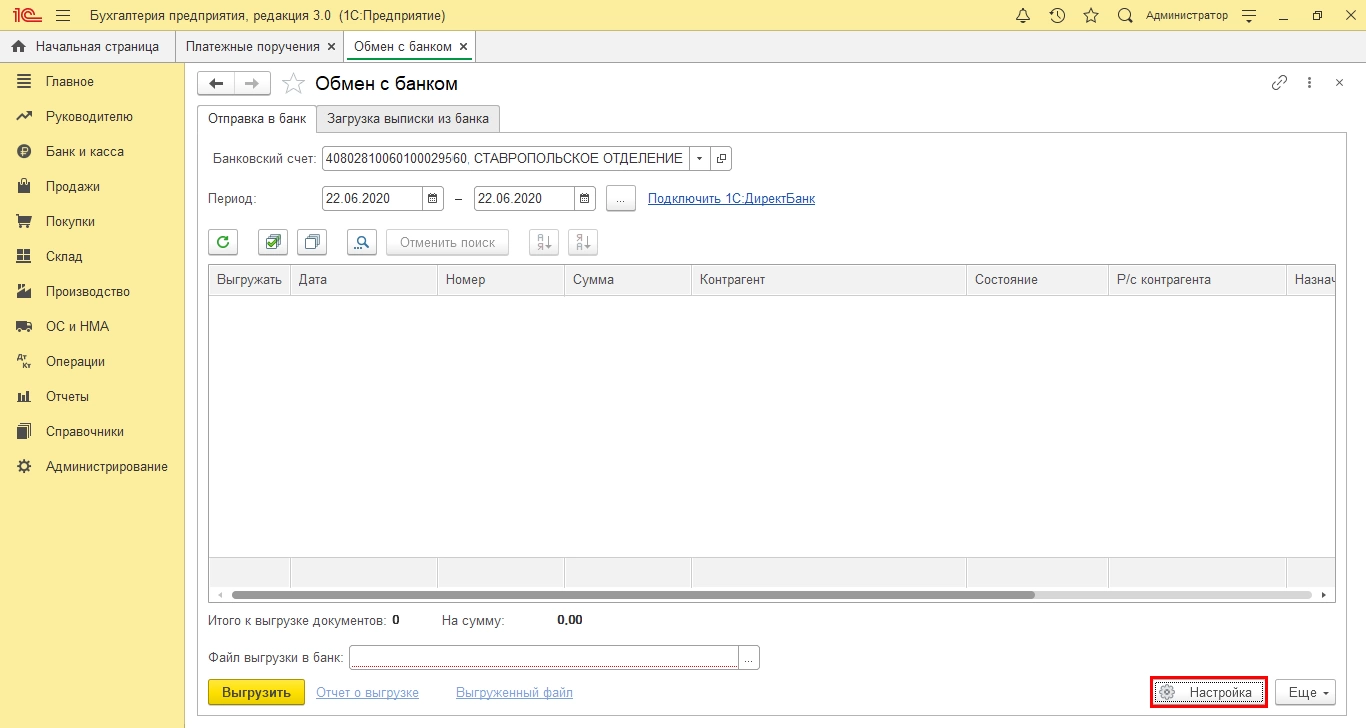The width and height of the screenshot is (1366, 728).
Task: Click the Дата column header
Action: click(364, 280)
